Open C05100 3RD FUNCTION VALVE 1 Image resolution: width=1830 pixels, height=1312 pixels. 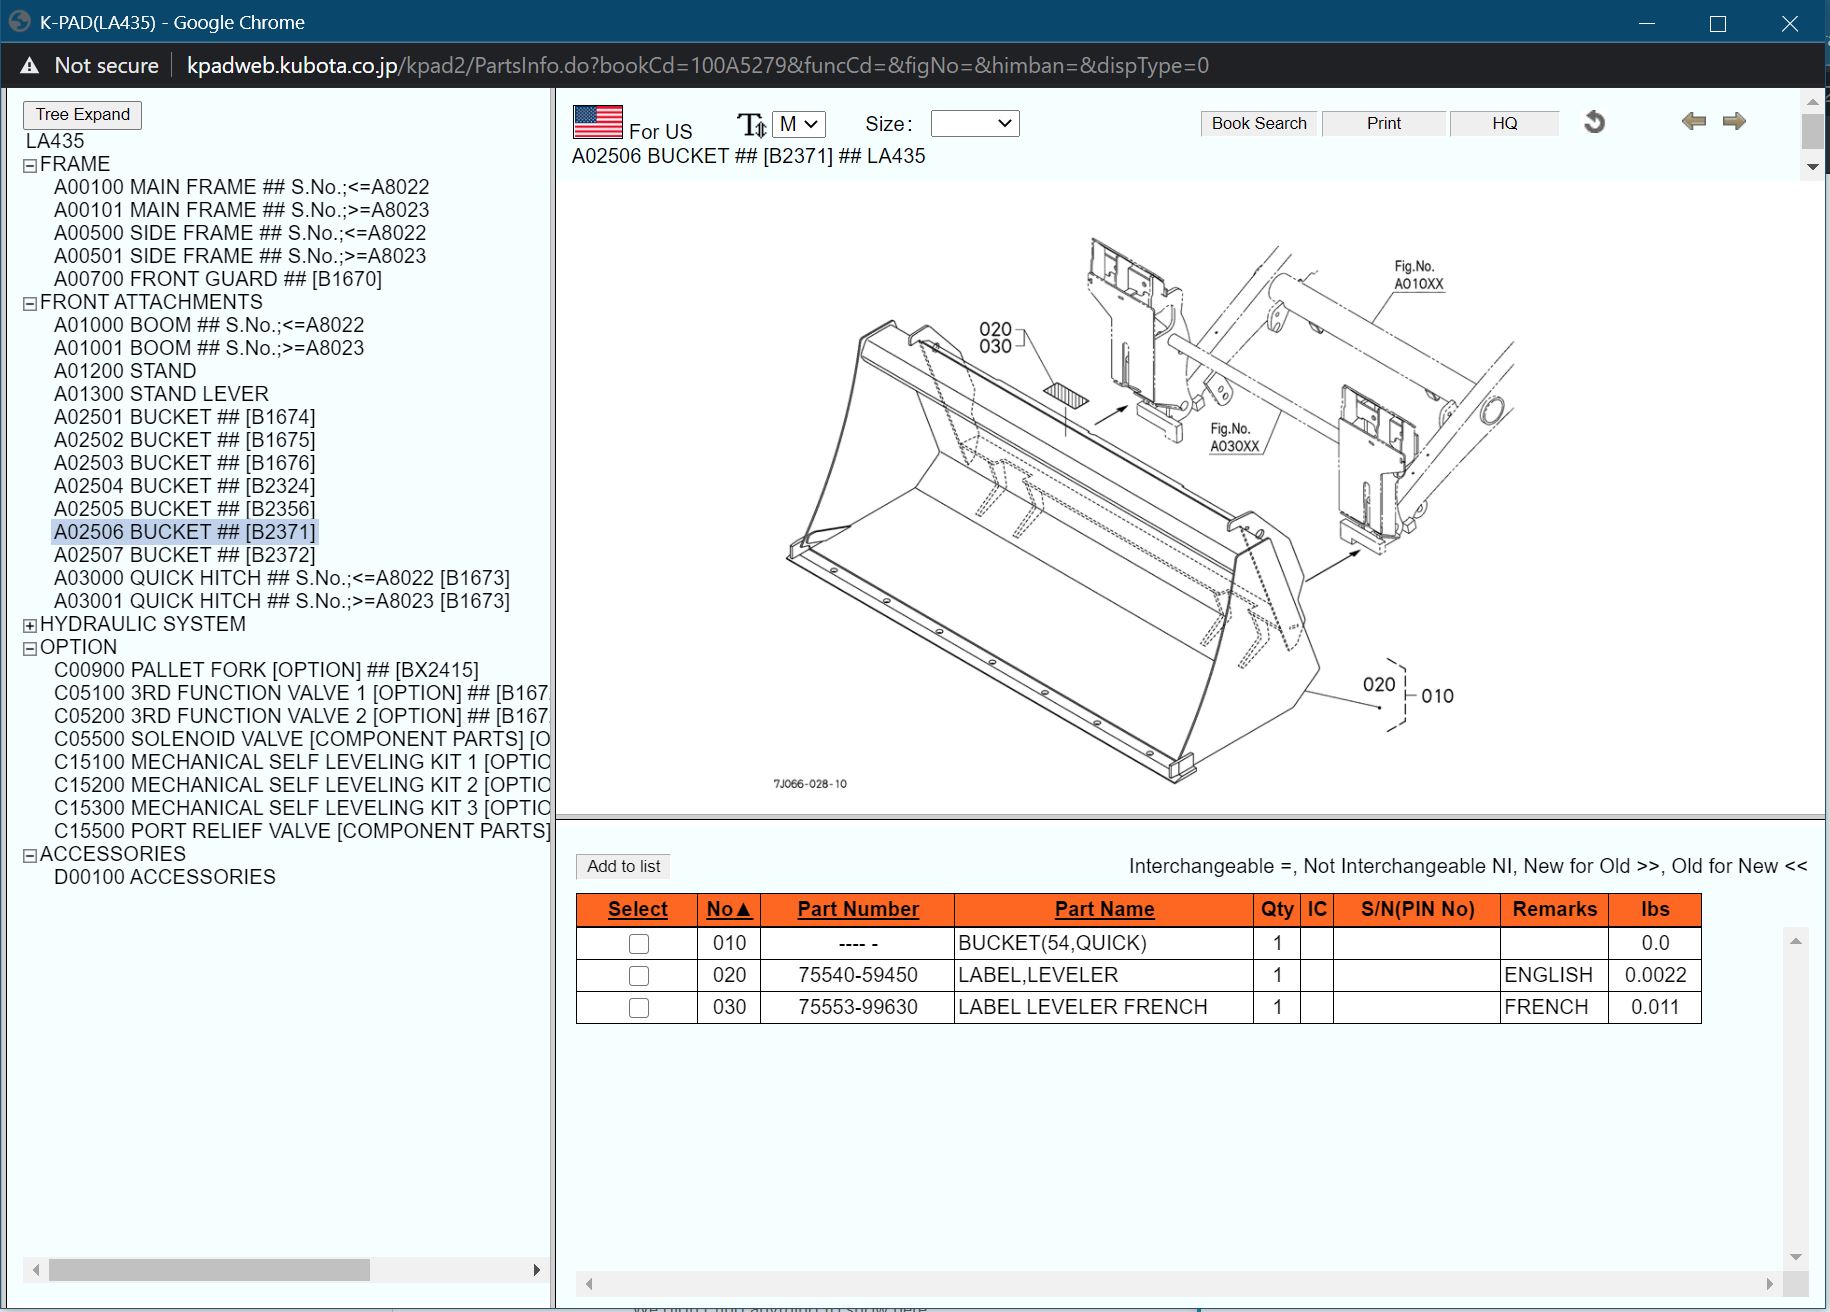tap(301, 693)
